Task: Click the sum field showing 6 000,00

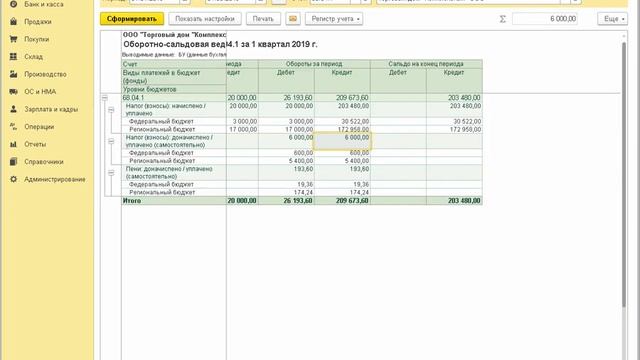Action: (545, 19)
